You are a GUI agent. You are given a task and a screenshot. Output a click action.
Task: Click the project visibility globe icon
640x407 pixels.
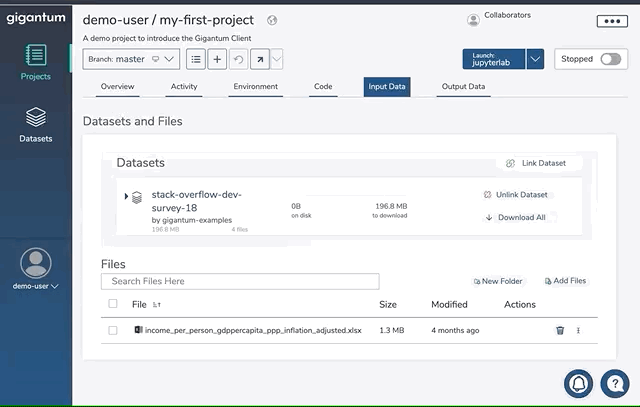coord(272,20)
